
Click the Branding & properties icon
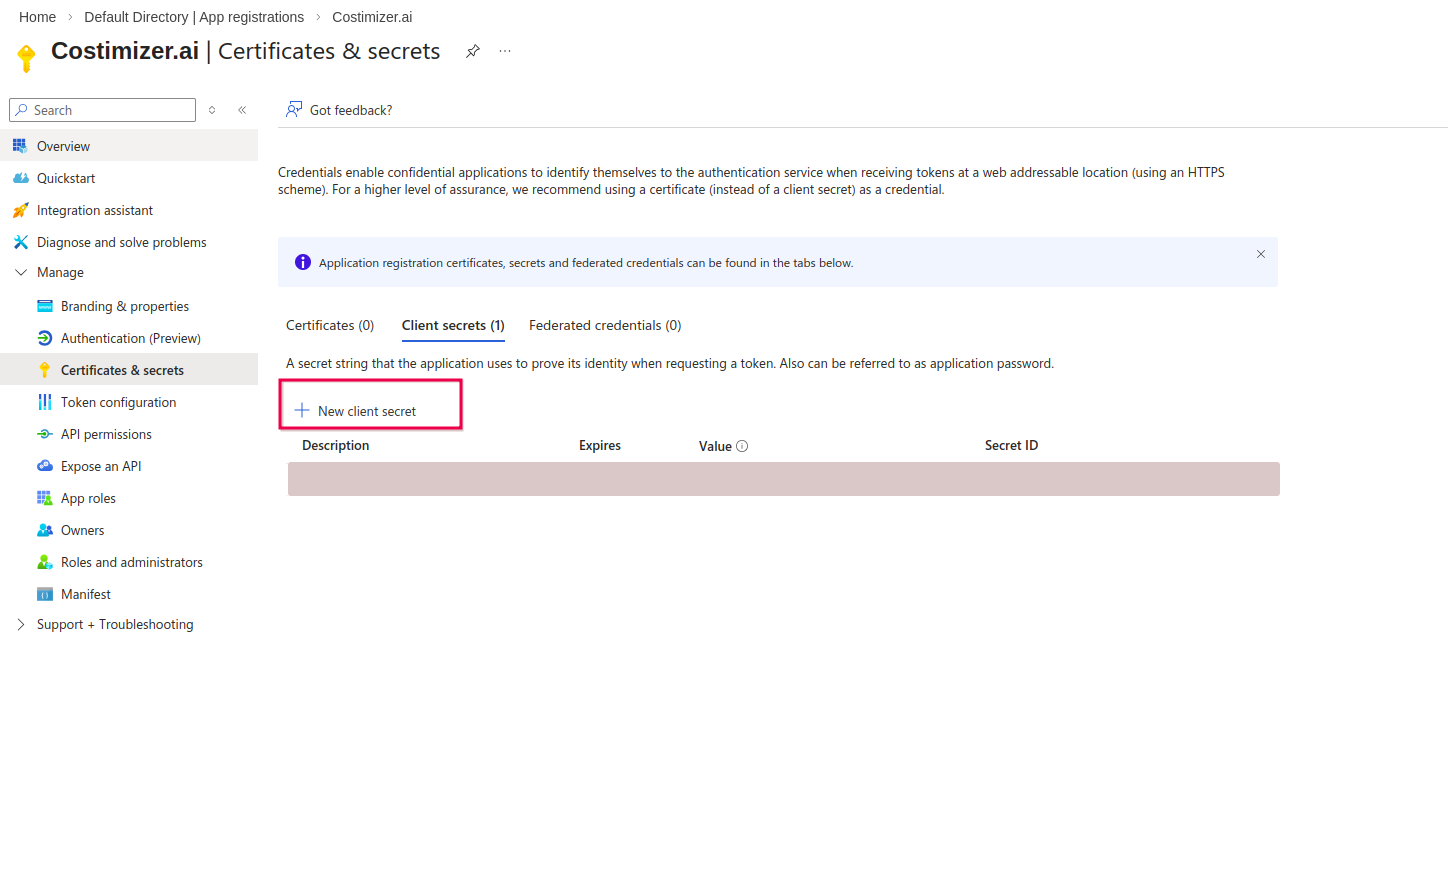[45, 306]
